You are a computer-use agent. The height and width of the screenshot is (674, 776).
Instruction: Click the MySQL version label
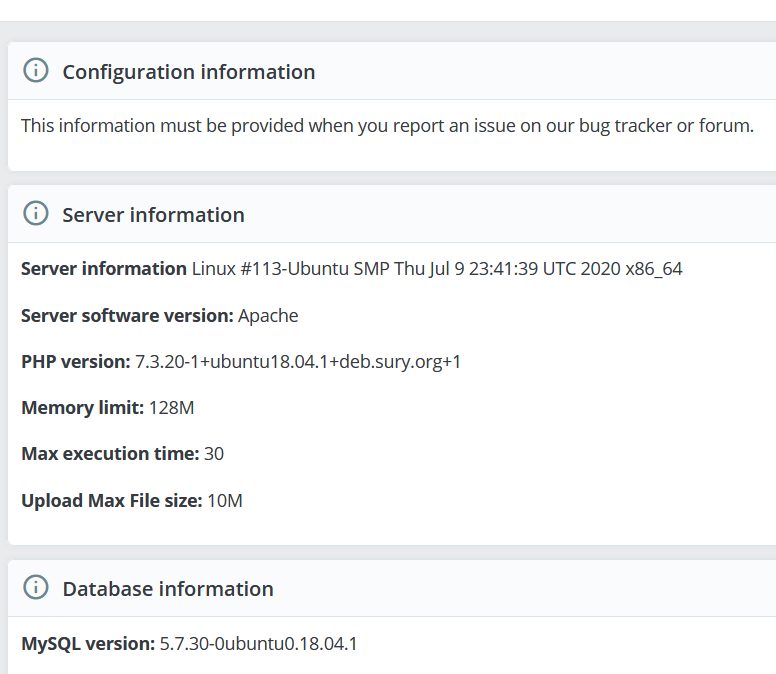click(88, 643)
